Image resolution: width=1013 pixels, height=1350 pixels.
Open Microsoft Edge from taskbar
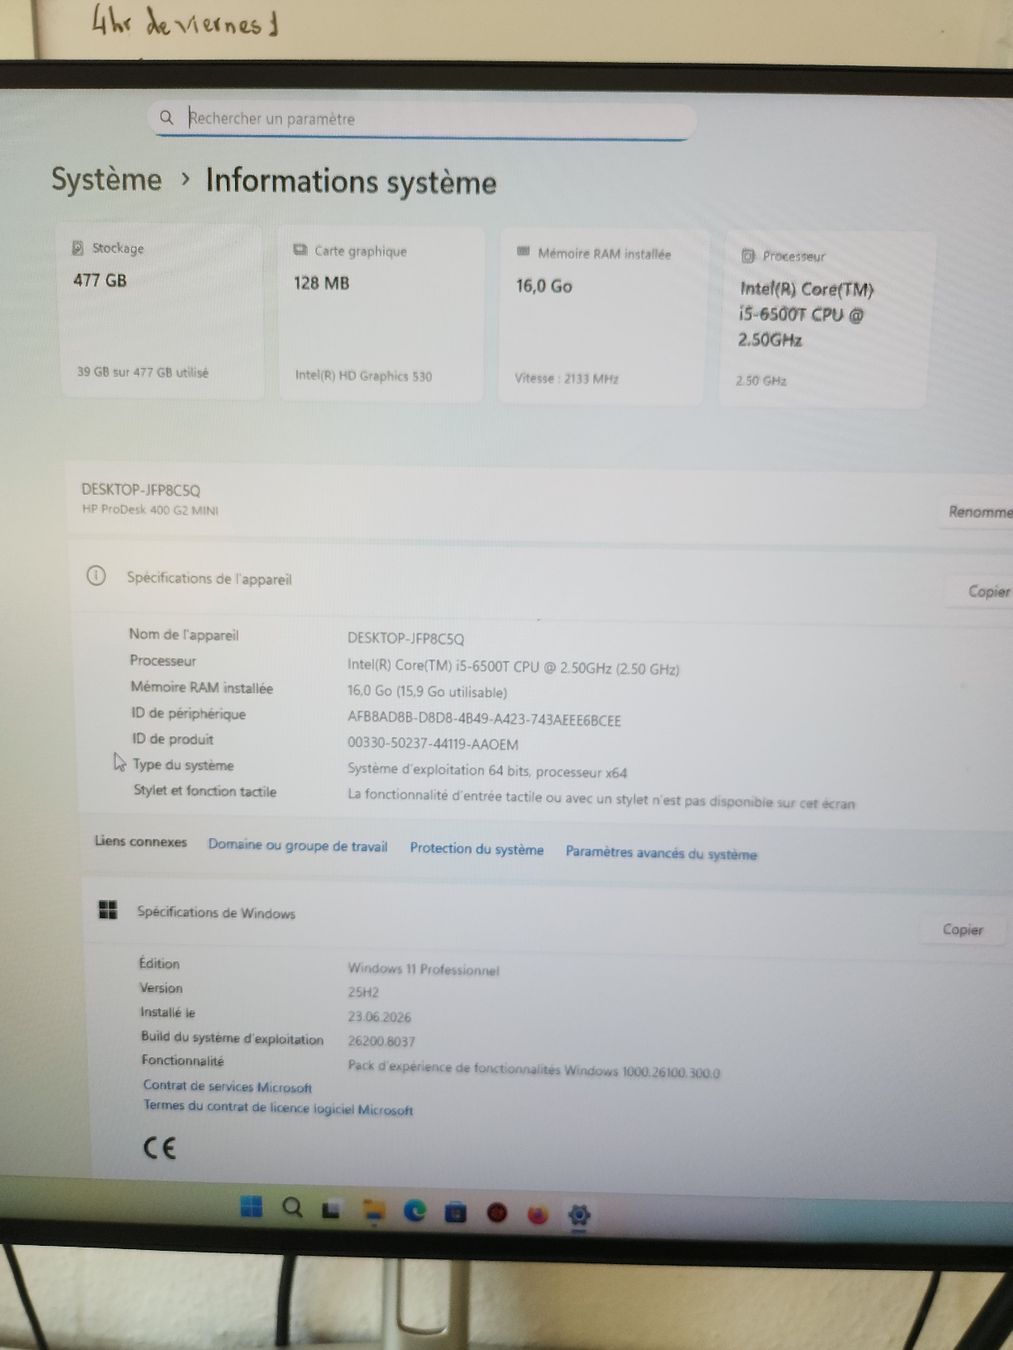click(415, 1212)
